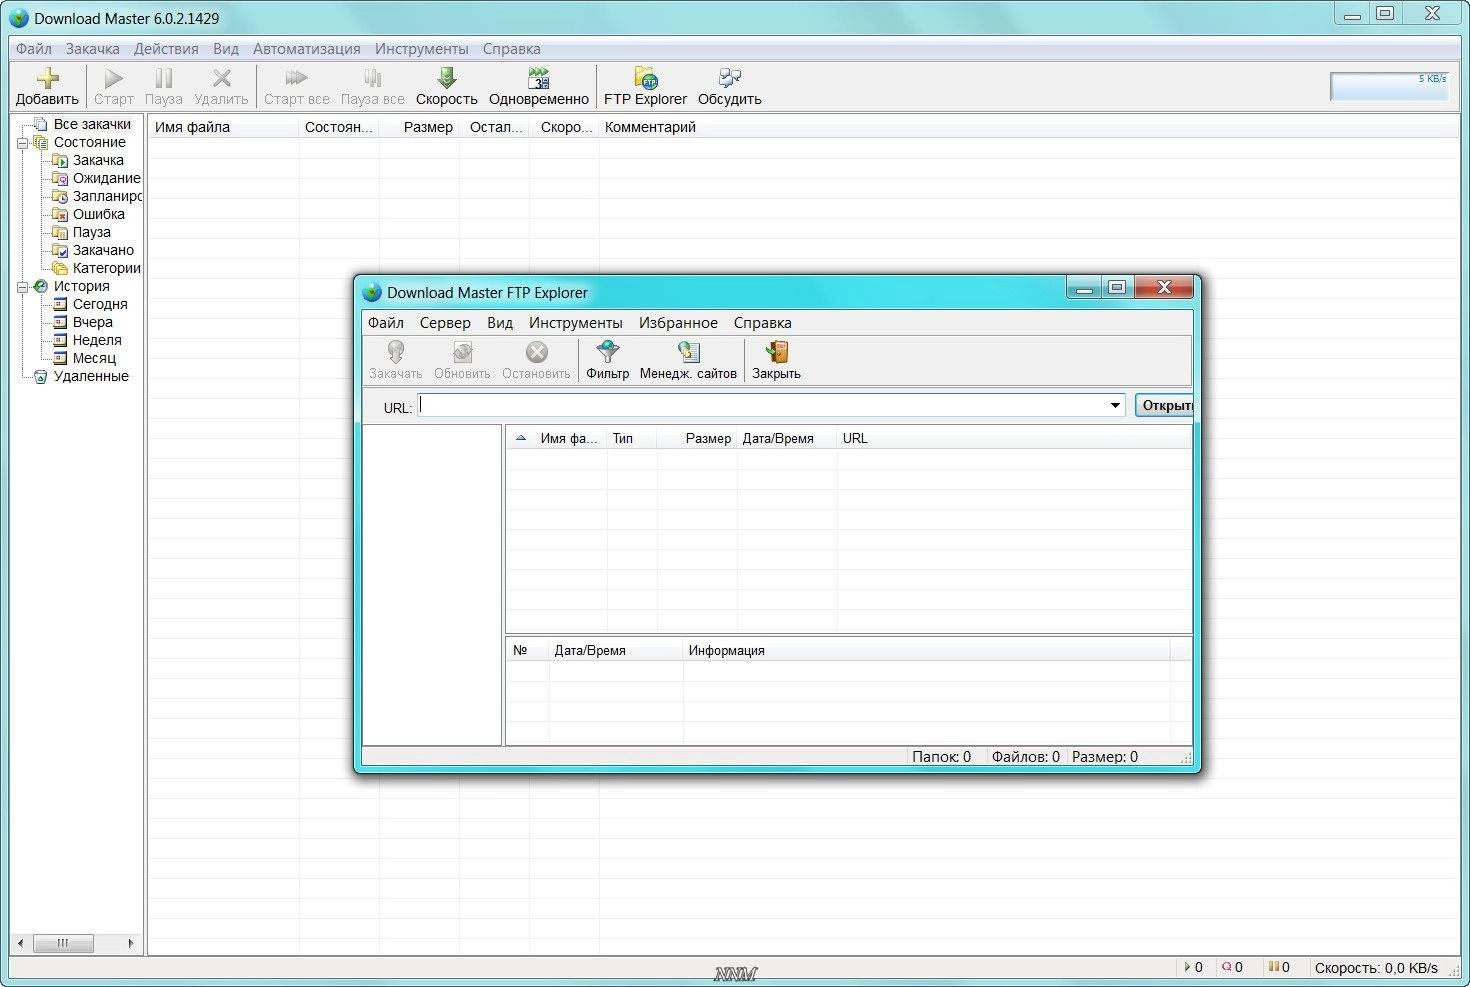The image size is (1470, 987).
Task: Open the Одновременно simultaneous downloads icon
Action: 539,78
